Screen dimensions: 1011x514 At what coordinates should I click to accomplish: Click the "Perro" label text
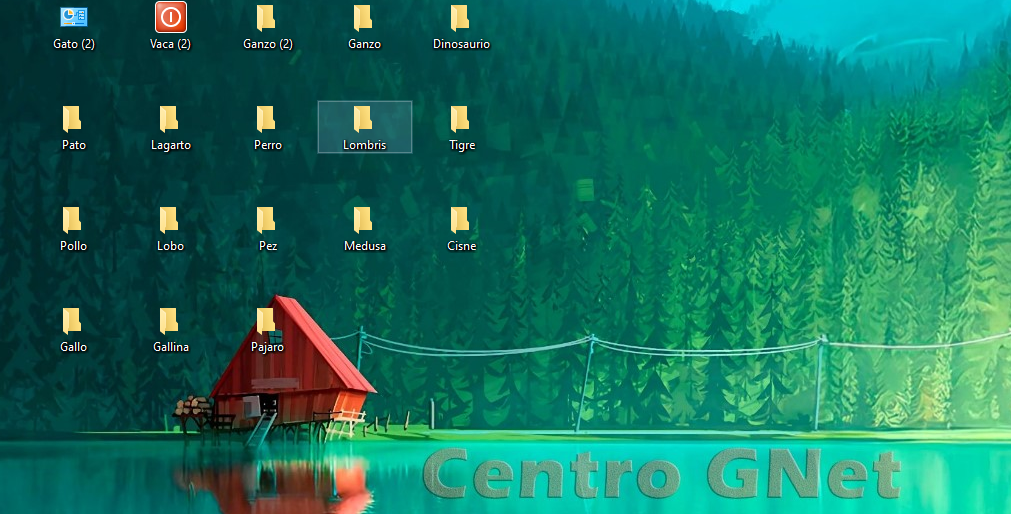[x=268, y=145]
